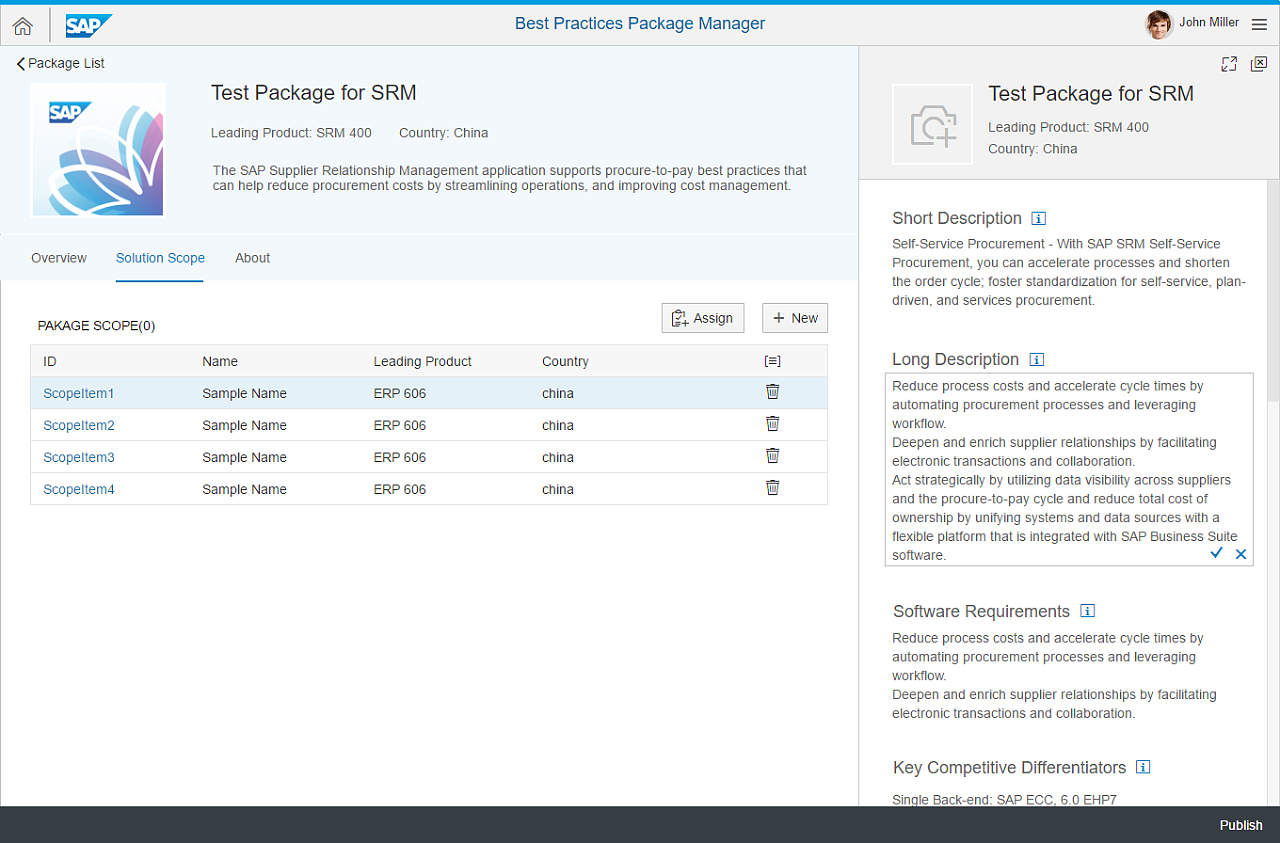Switch to the Overview tab
This screenshot has height=843, width=1280.
tap(59, 258)
